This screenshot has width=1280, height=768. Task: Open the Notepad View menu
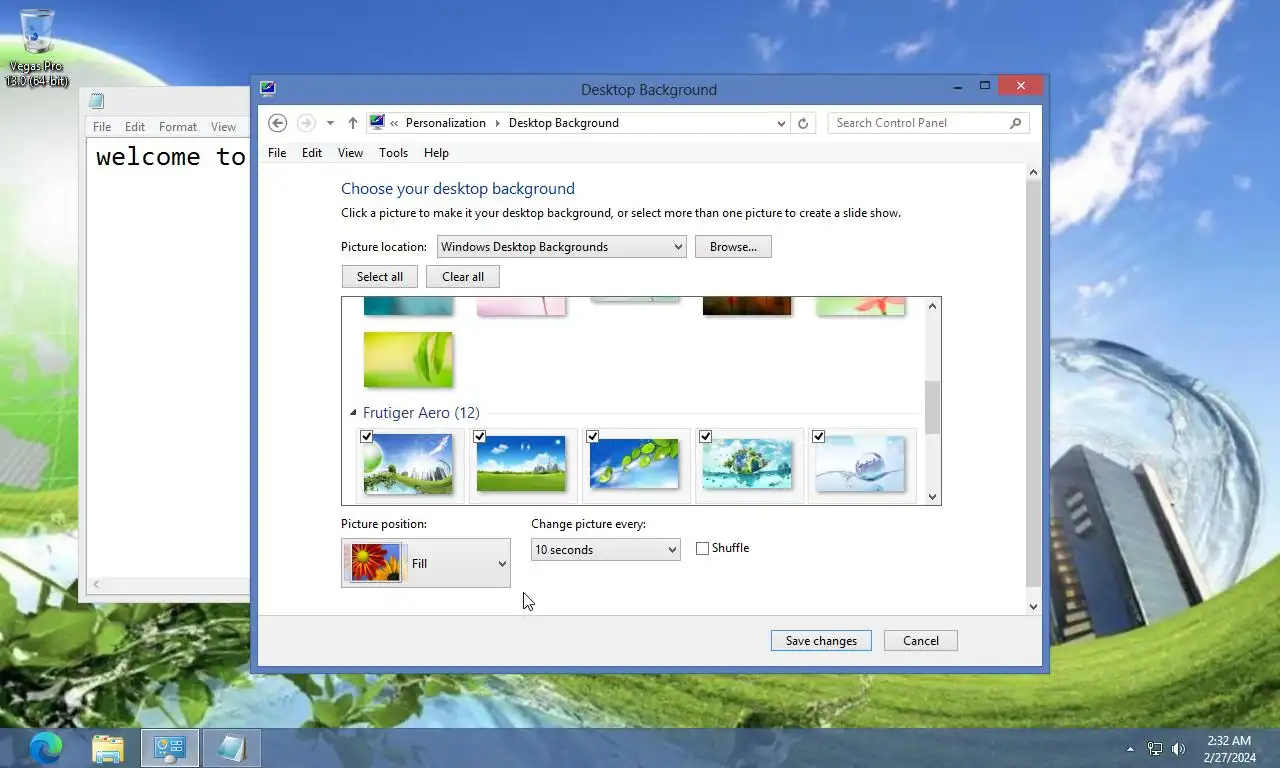click(x=223, y=127)
